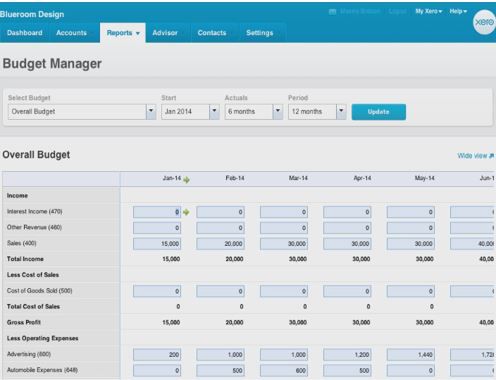Image resolution: width=496 pixels, height=380 pixels.
Task: Switch to Wide view
Action: pyautogui.click(x=475, y=156)
